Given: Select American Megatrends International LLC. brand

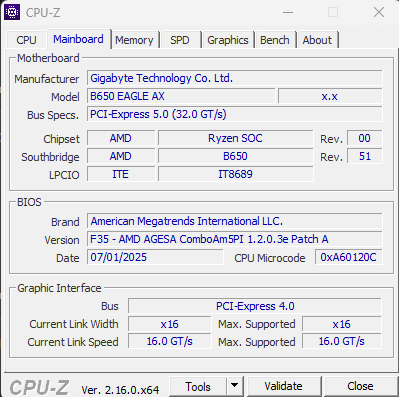Looking at the screenshot, I should tap(235, 221).
